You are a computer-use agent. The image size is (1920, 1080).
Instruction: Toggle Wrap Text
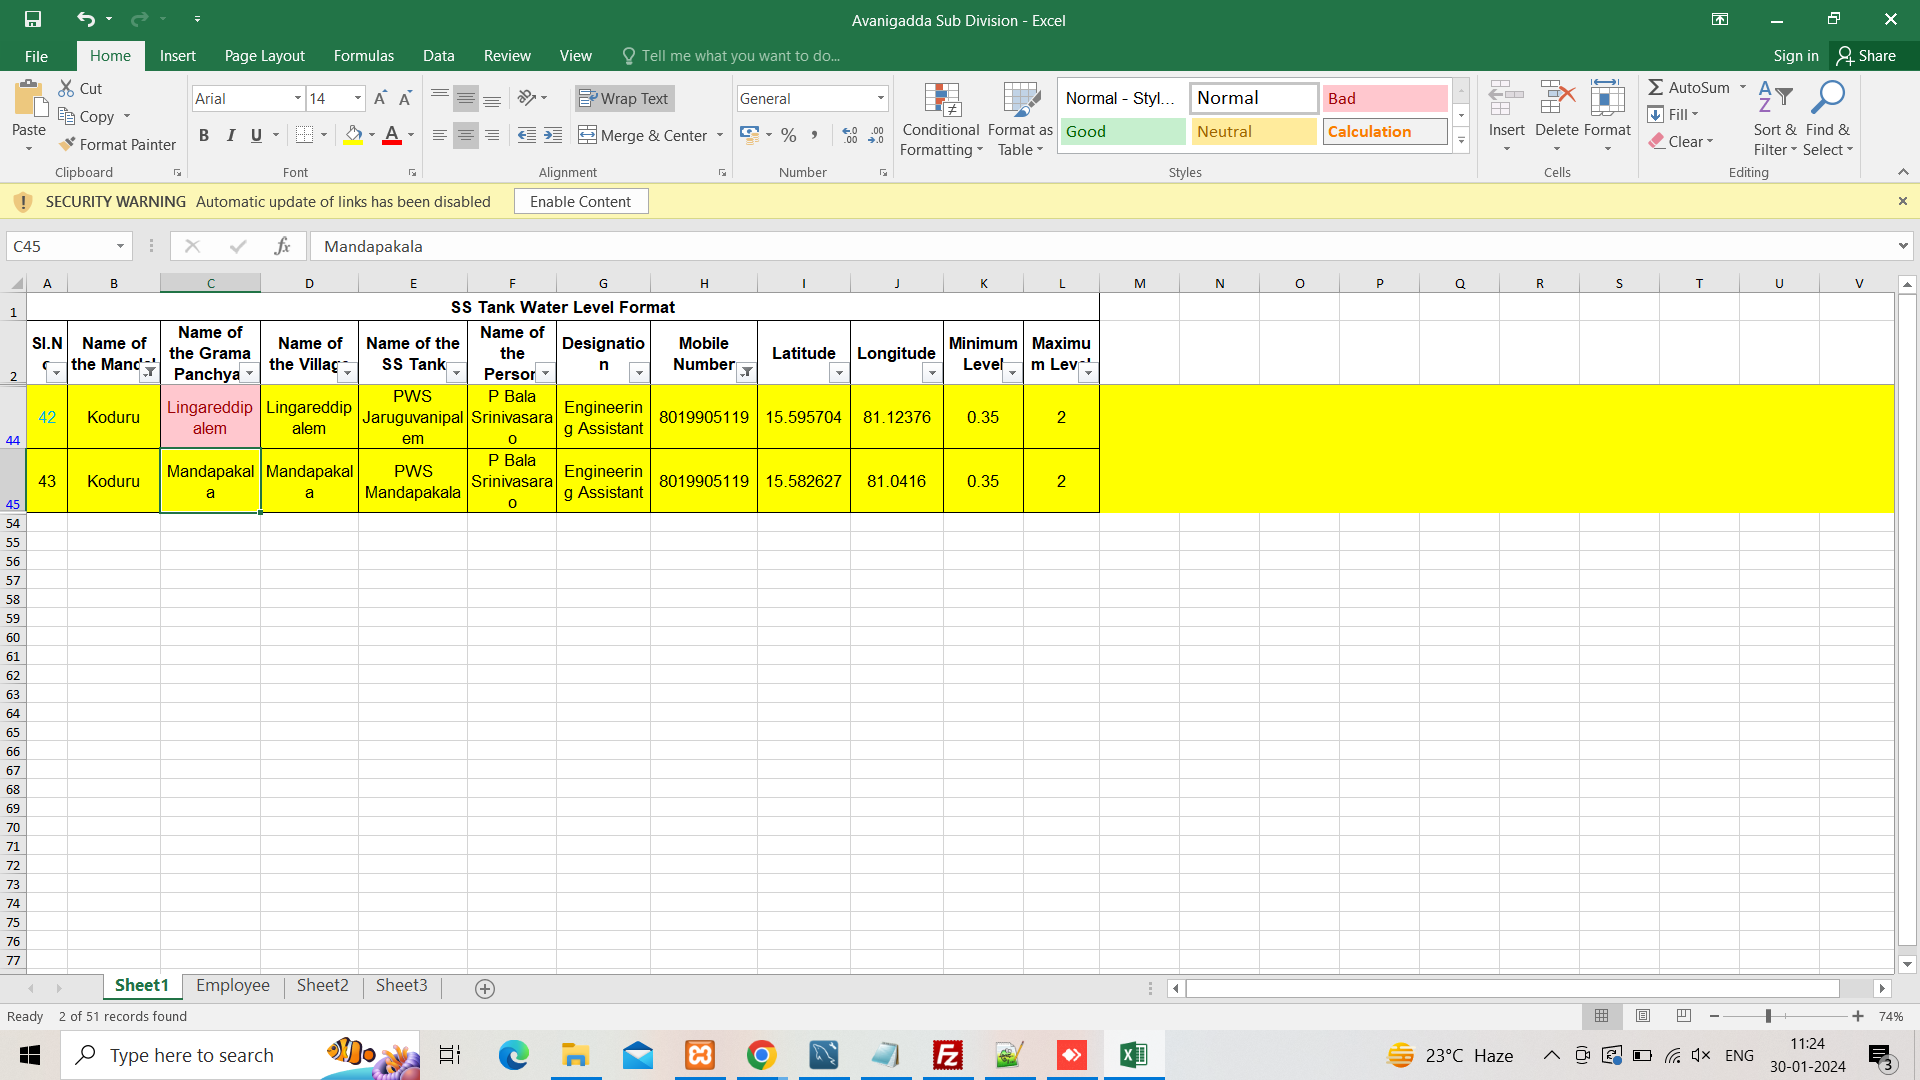point(624,98)
